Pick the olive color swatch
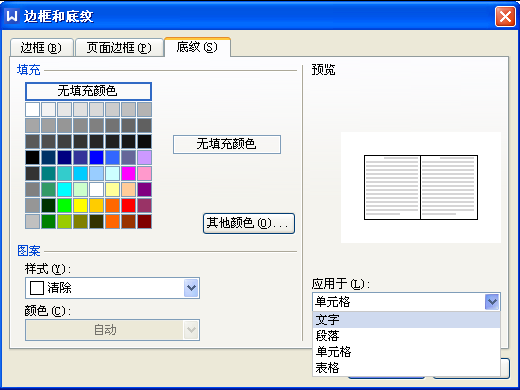Image resolution: width=520 pixels, height=390 pixels. 80,221
